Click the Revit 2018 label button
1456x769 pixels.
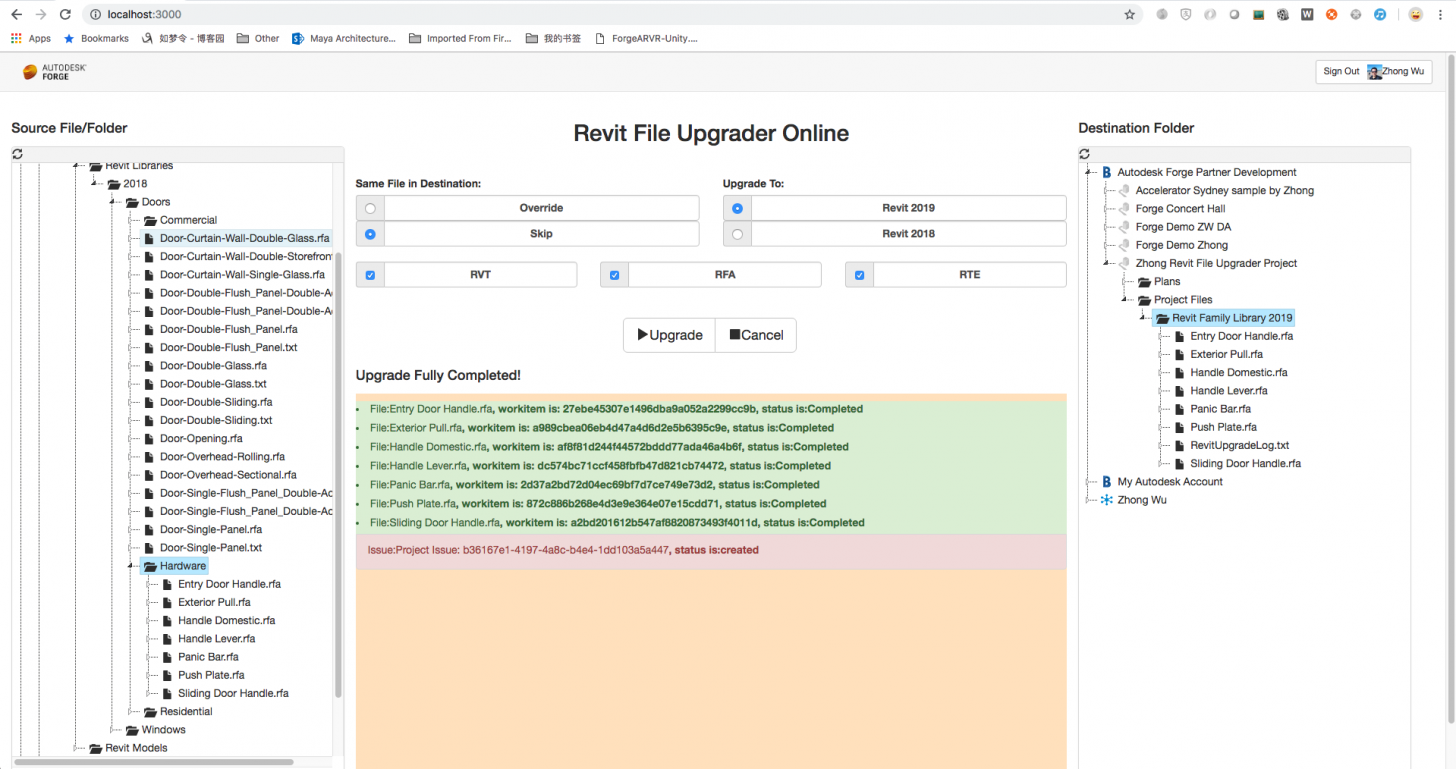tap(908, 234)
